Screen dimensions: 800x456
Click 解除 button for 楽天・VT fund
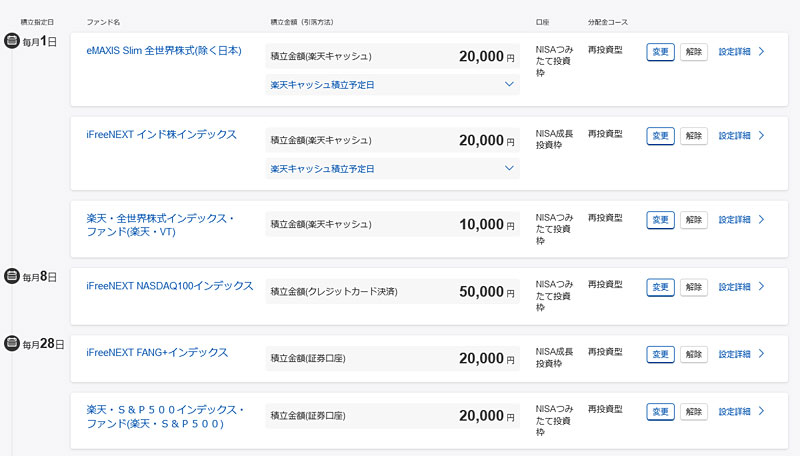694,220
